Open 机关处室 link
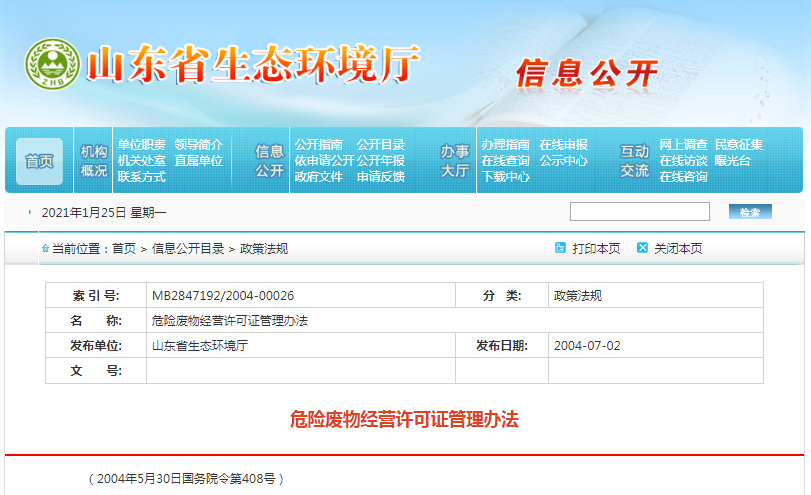Screen dimensions: 811x495 tap(141, 160)
